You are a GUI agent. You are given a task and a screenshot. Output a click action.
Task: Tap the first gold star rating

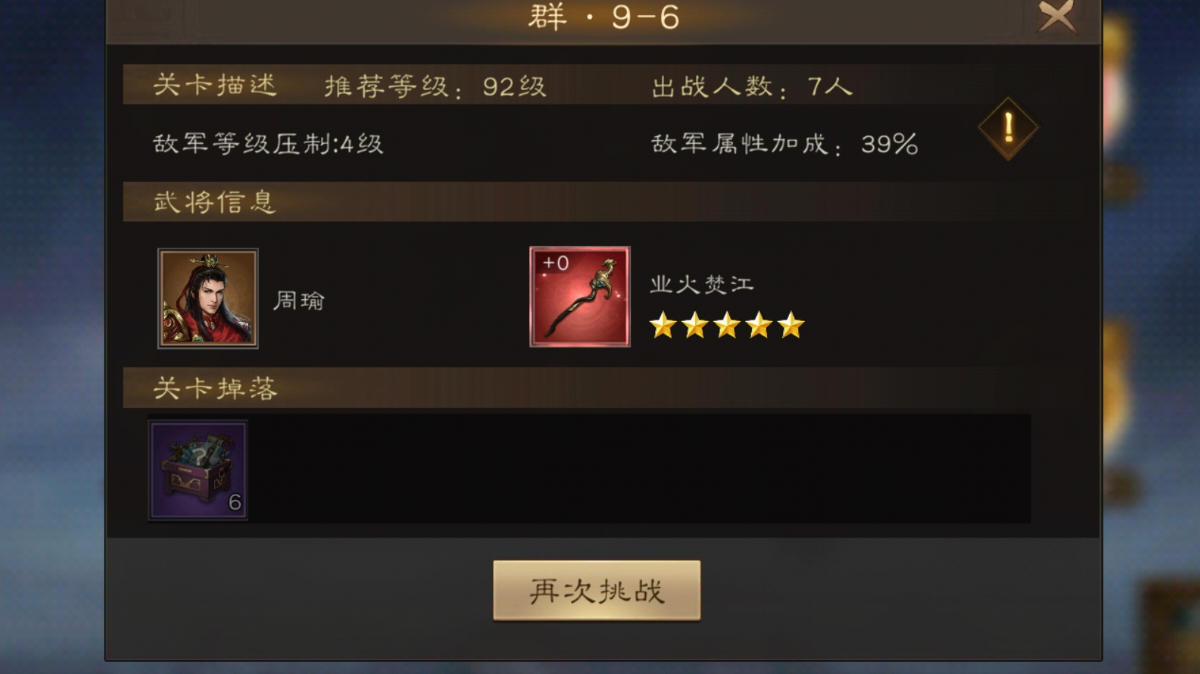click(x=663, y=326)
